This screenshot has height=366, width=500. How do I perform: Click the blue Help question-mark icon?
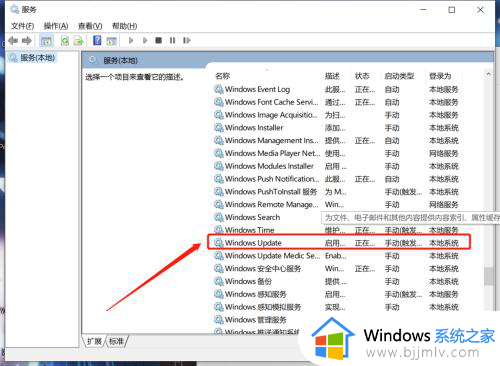(x=97, y=41)
